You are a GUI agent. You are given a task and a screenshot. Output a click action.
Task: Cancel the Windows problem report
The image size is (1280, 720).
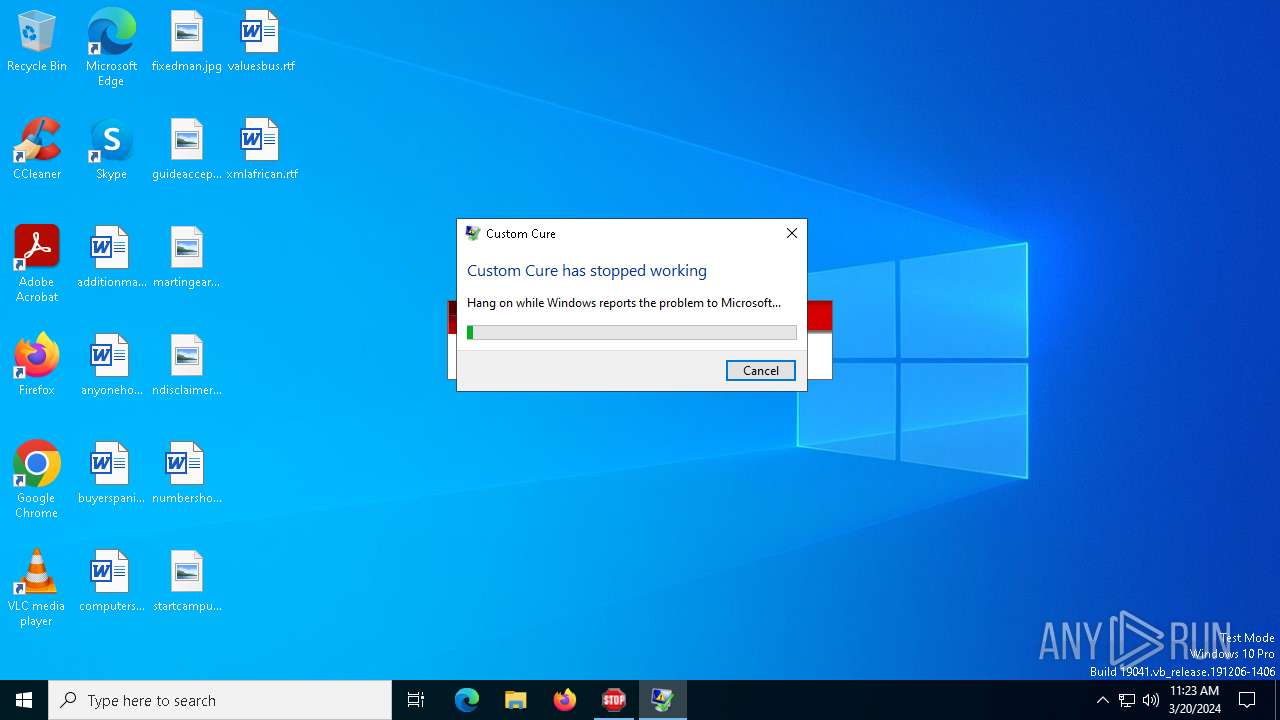(760, 370)
